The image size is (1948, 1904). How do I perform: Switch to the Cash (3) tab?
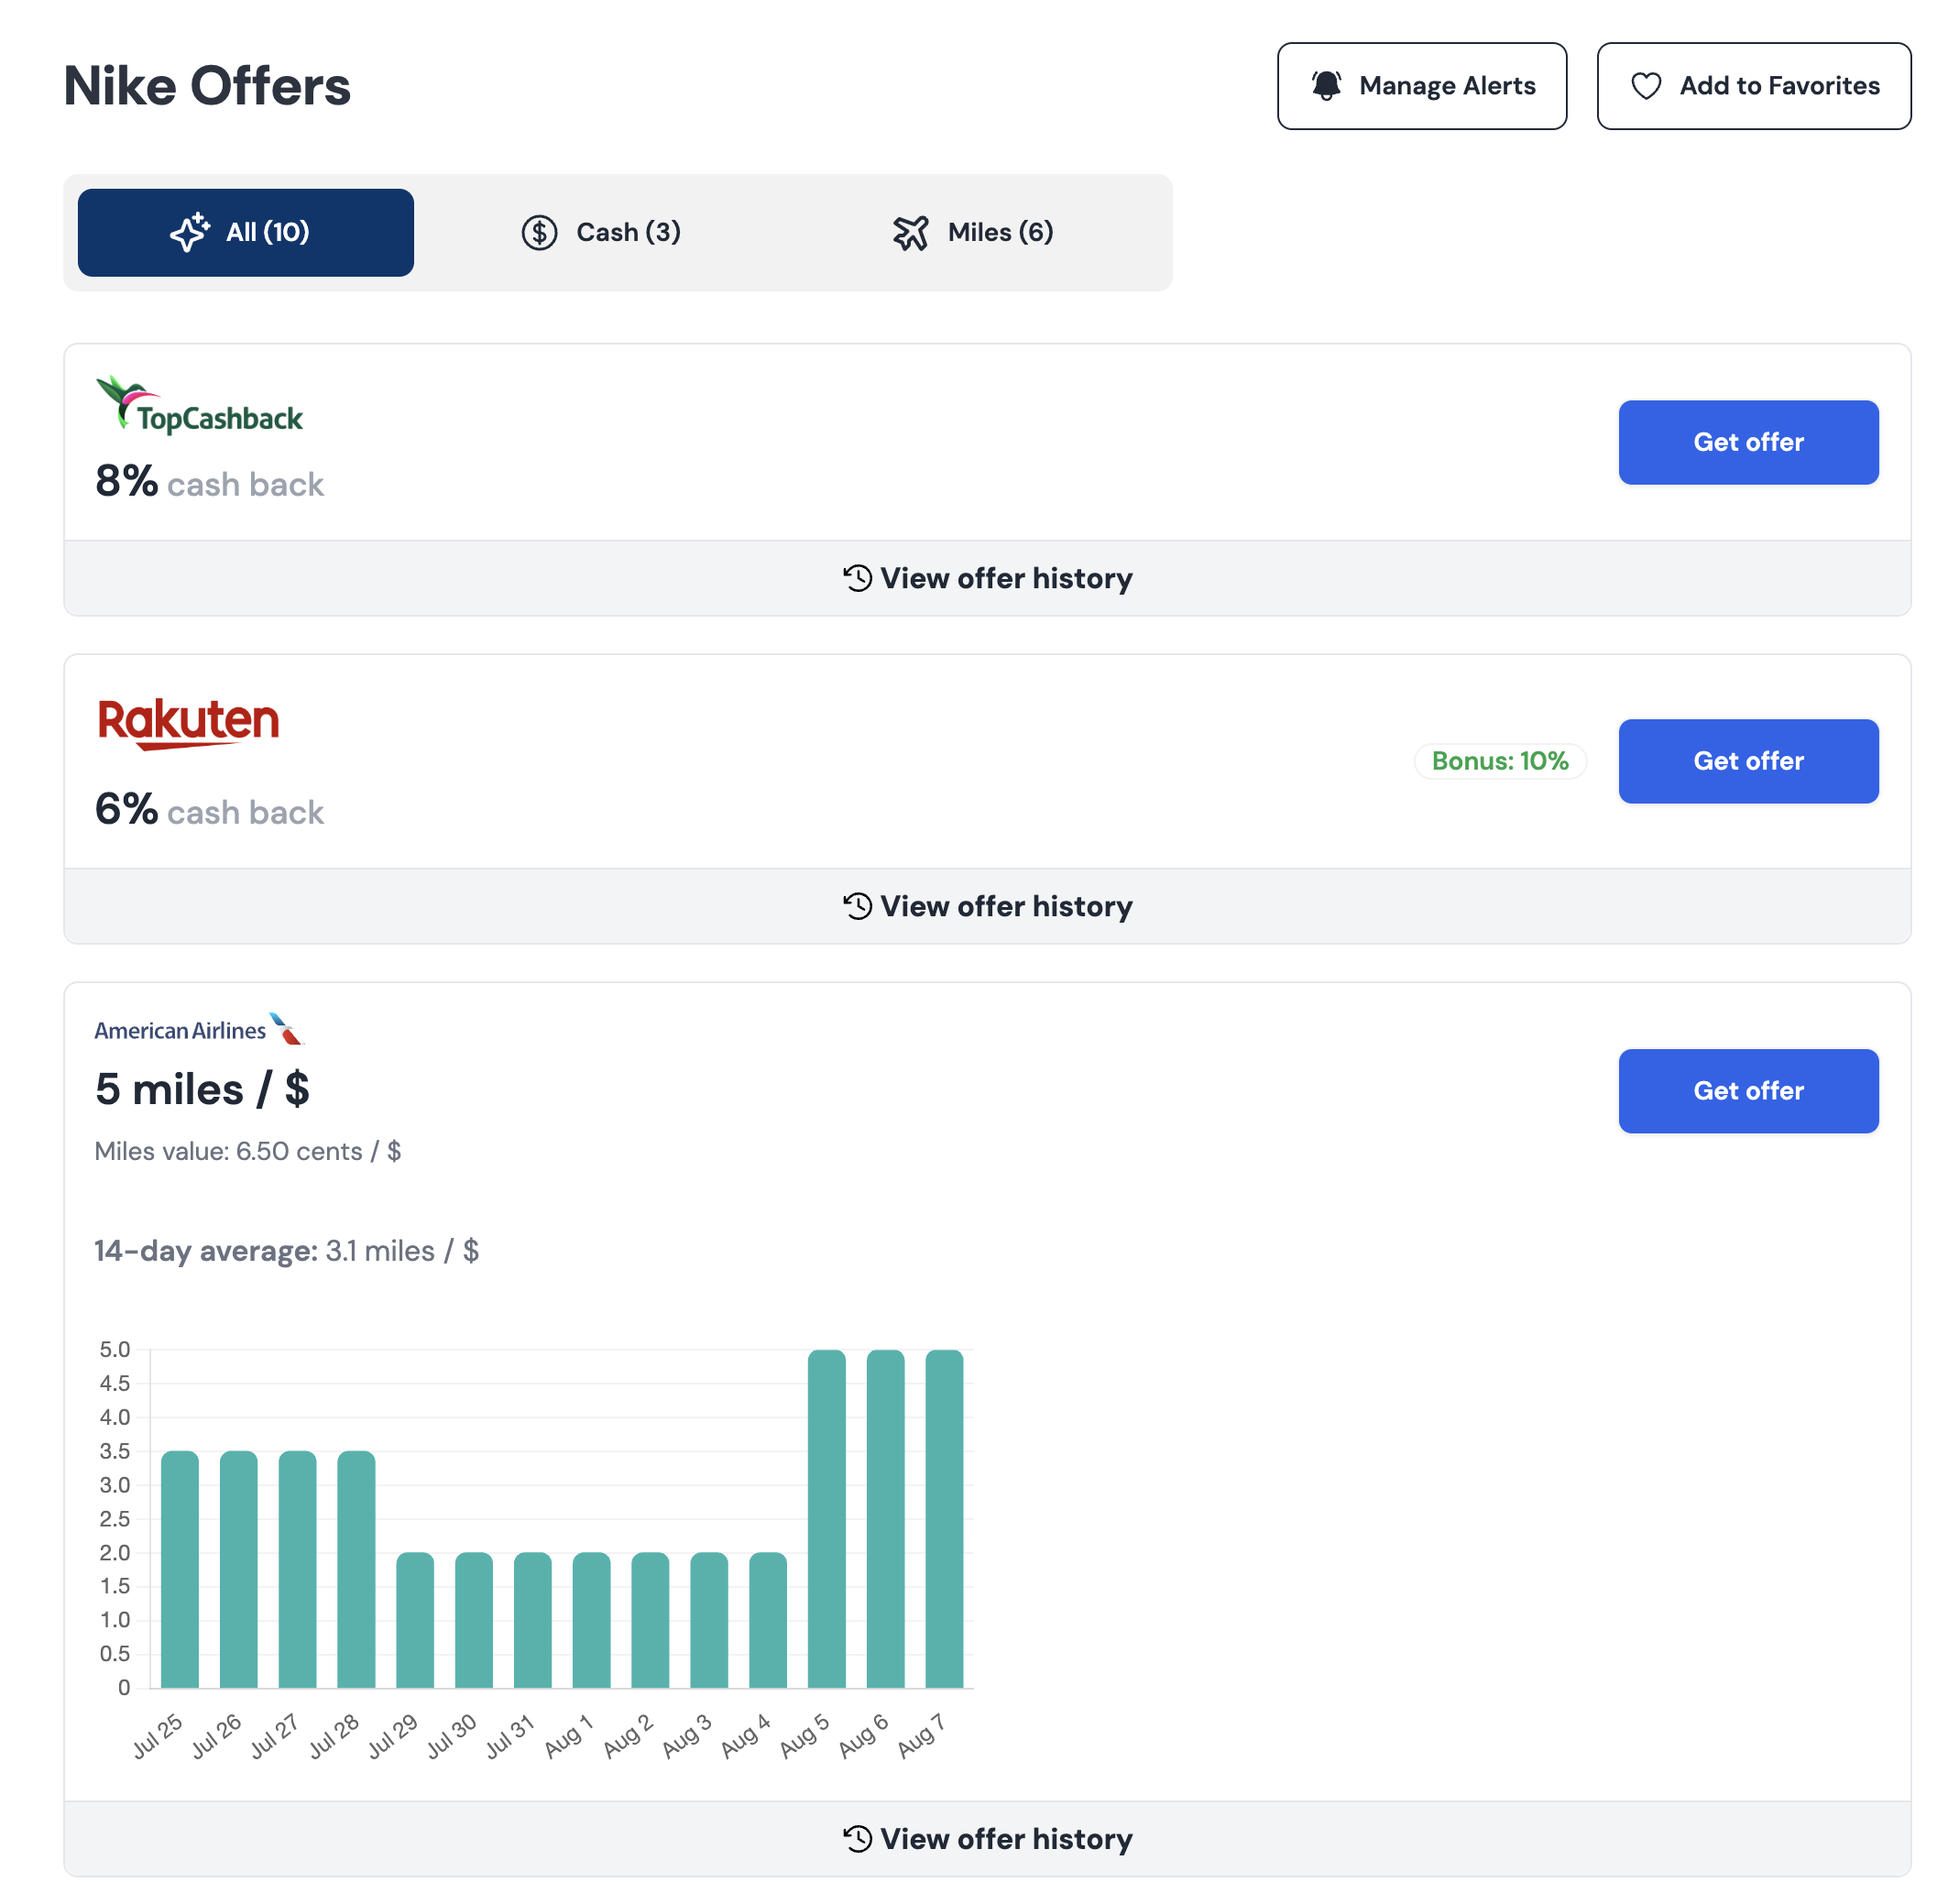click(x=601, y=233)
